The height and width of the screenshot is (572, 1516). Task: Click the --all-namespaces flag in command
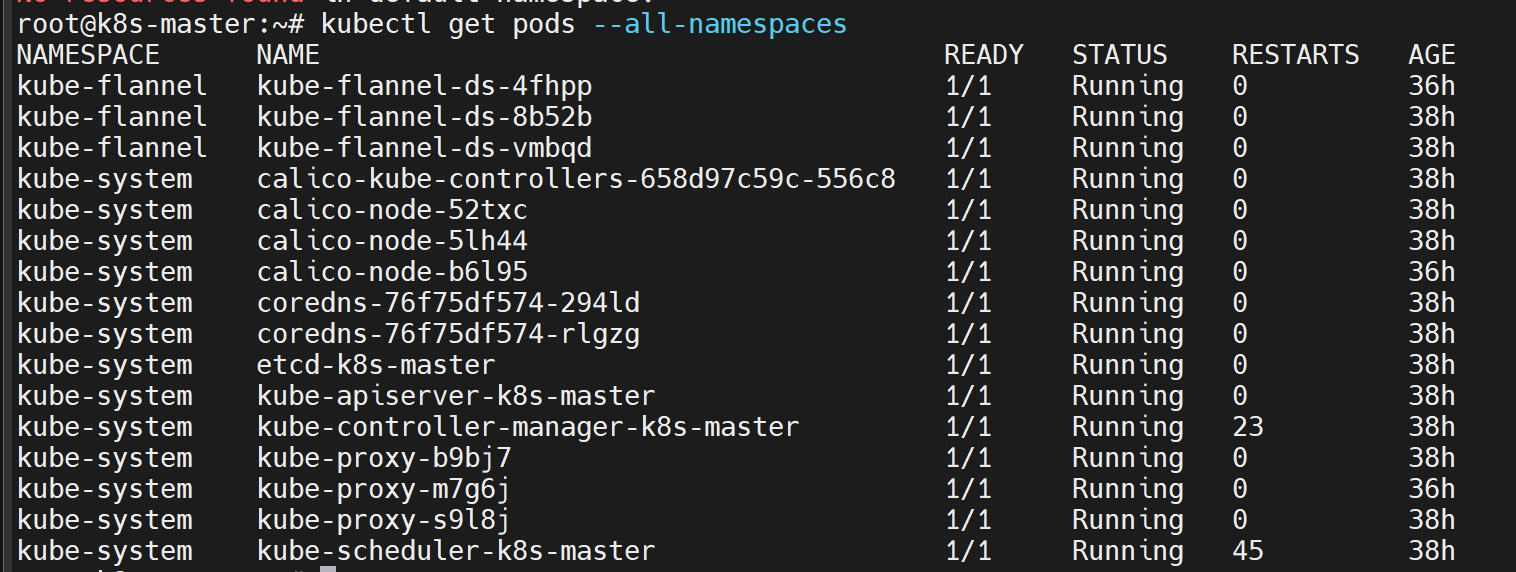(x=720, y=24)
